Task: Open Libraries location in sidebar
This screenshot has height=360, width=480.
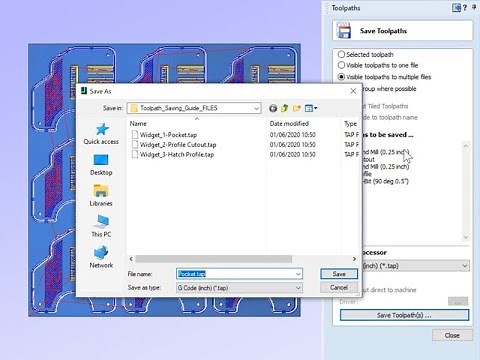Action: [101, 196]
